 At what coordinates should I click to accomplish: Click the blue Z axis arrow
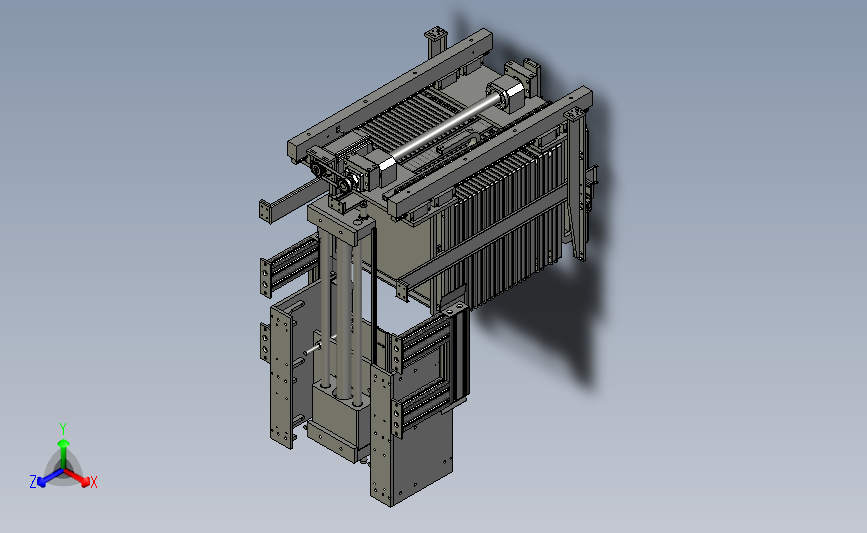click(x=49, y=478)
